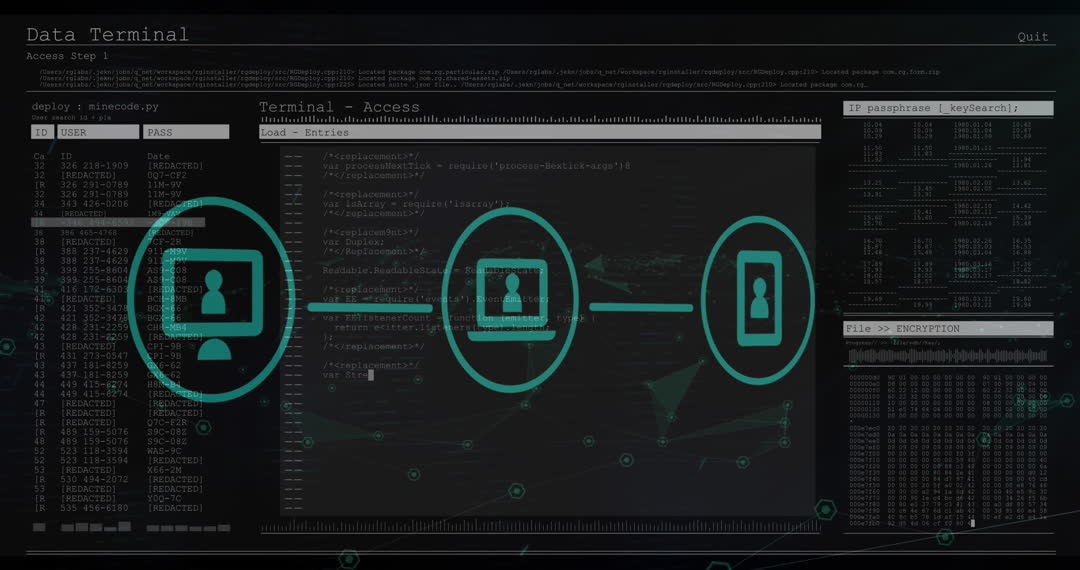Viewport: 1080px width, 570px height.
Task: Click the audio waveform under File ENCRYPTION
Action: pyautogui.click(x=947, y=356)
